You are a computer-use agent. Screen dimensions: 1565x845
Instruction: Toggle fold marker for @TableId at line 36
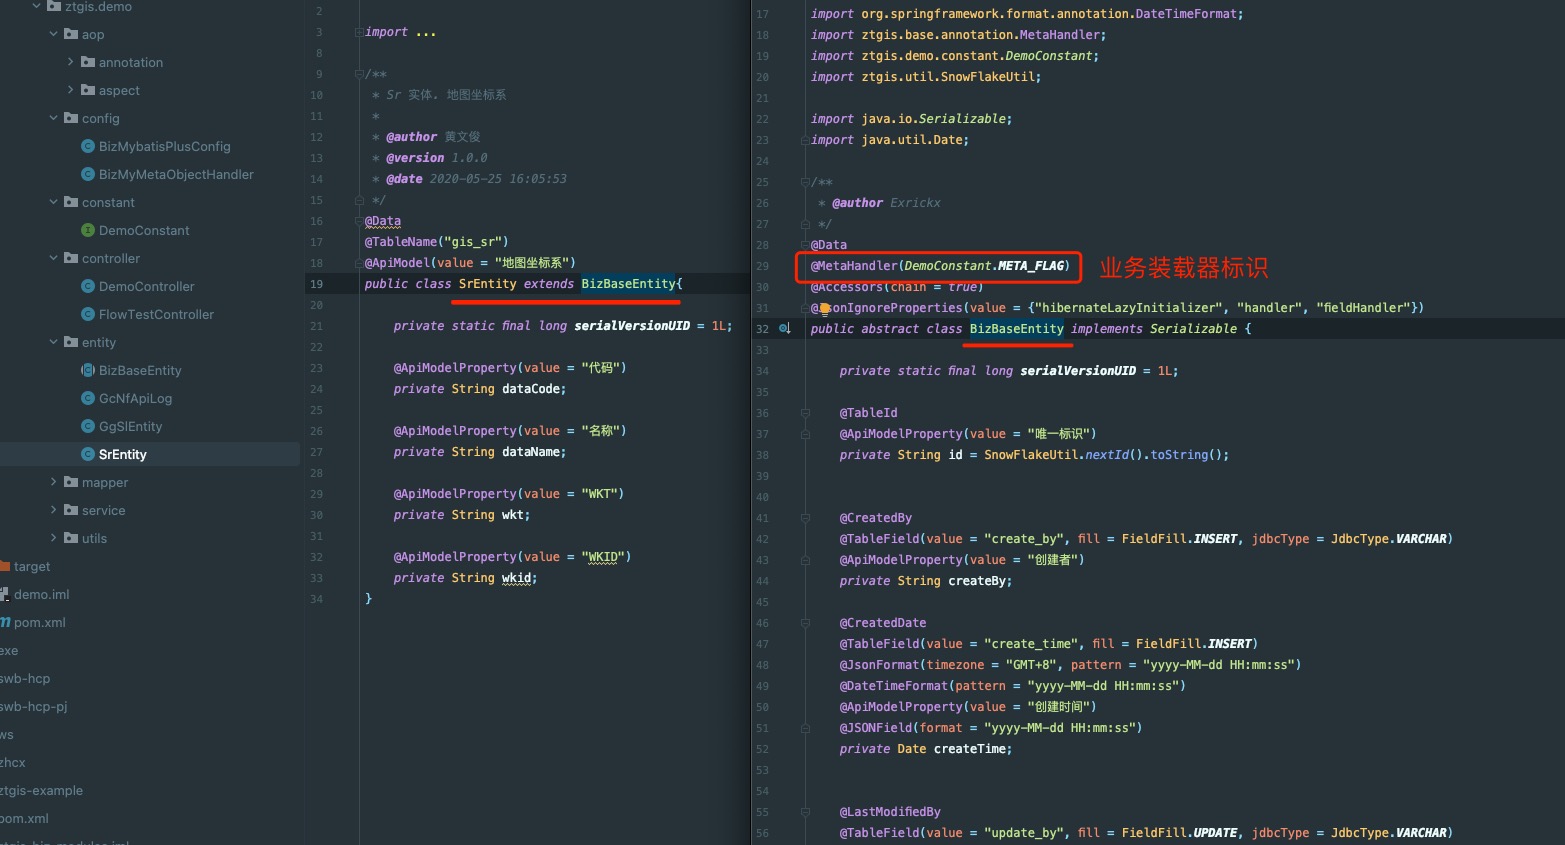(805, 413)
